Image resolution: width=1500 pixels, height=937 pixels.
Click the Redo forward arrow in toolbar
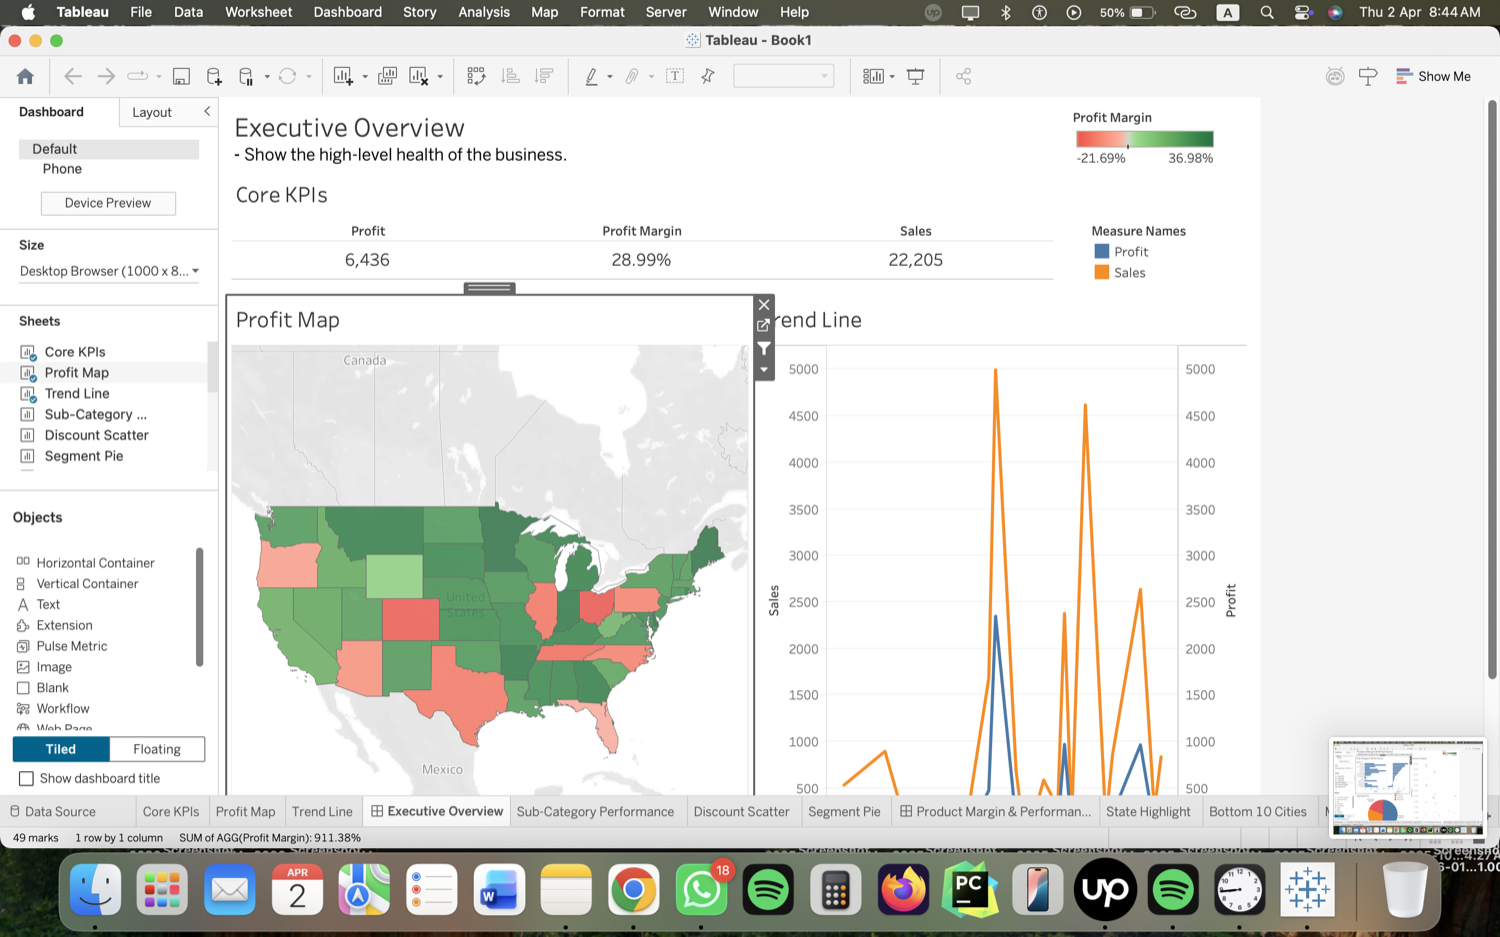point(105,76)
